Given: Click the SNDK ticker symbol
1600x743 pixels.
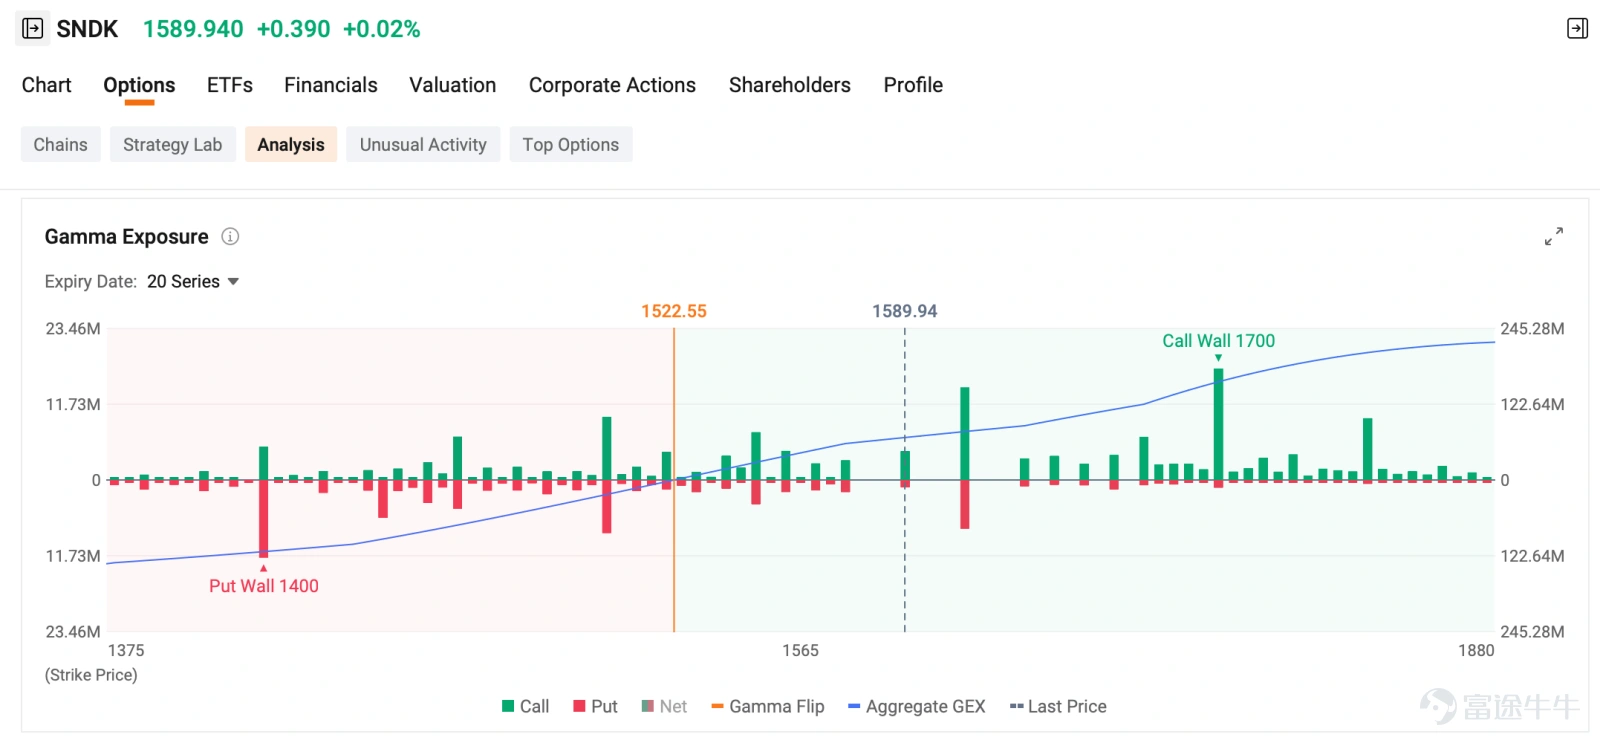Looking at the screenshot, I should click(x=87, y=29).
